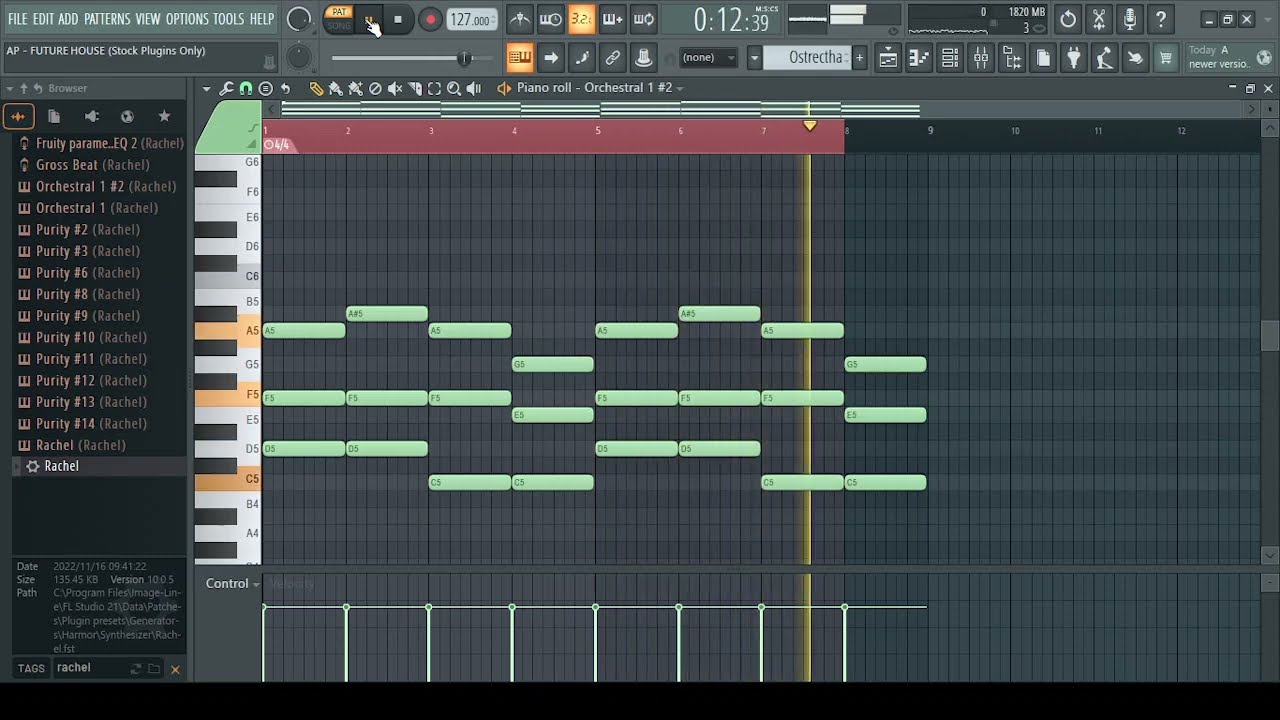Click the one-click recording microphone icon
1280x720 pixels.
coord(1130,19)
